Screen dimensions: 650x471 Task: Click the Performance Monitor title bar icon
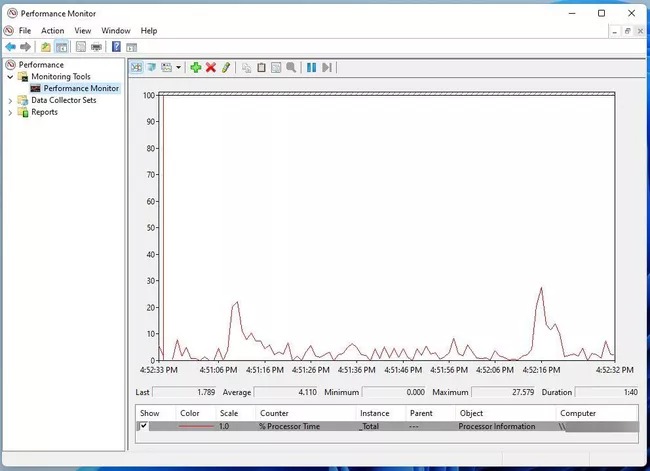(x=12, y=13)
